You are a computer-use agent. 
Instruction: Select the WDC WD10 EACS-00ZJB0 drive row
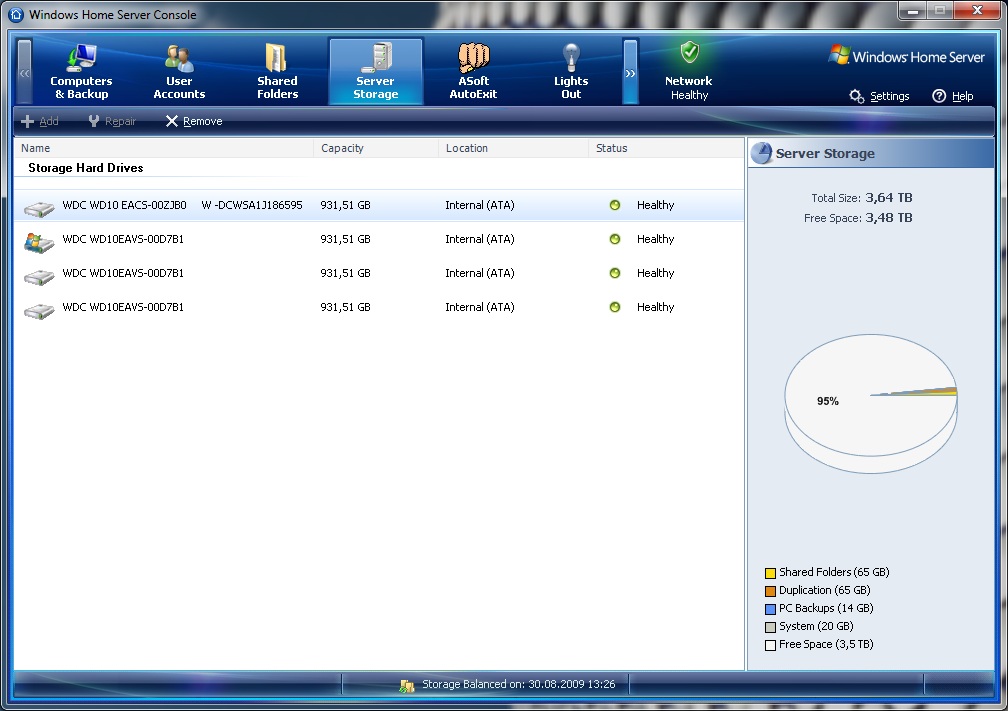(379, 205)
